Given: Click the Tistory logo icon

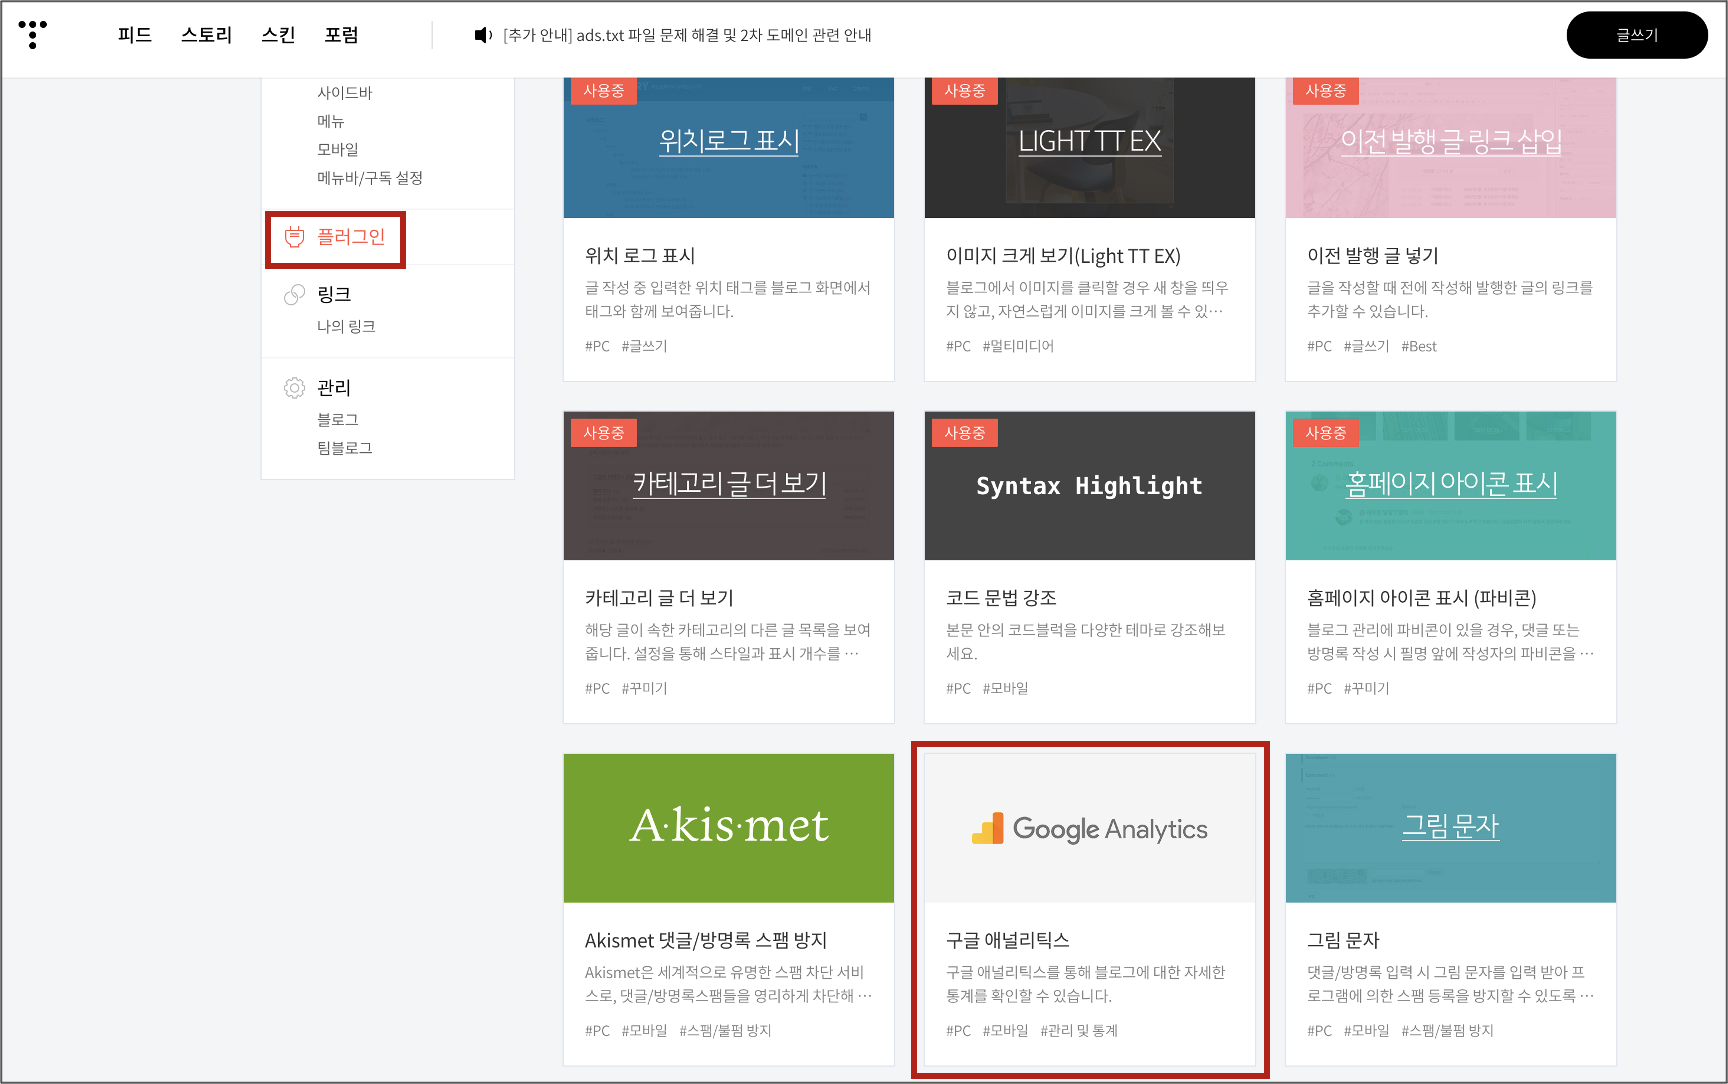Looking at the screenshot, I should (33, 34).
